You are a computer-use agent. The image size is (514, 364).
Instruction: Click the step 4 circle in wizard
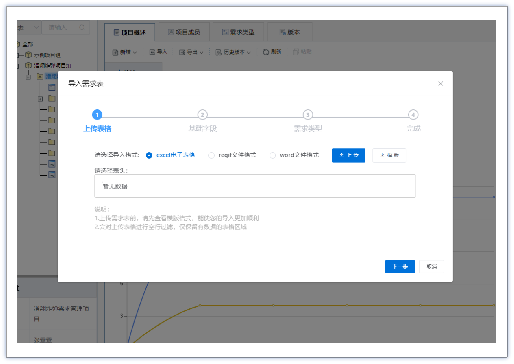tap(413, 115)
